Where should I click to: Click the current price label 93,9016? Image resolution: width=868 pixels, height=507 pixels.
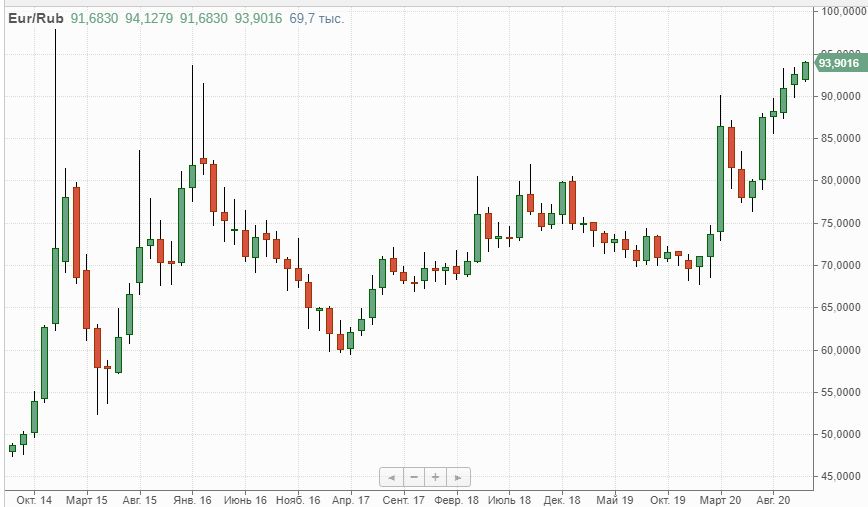click(x=839, y=63)
